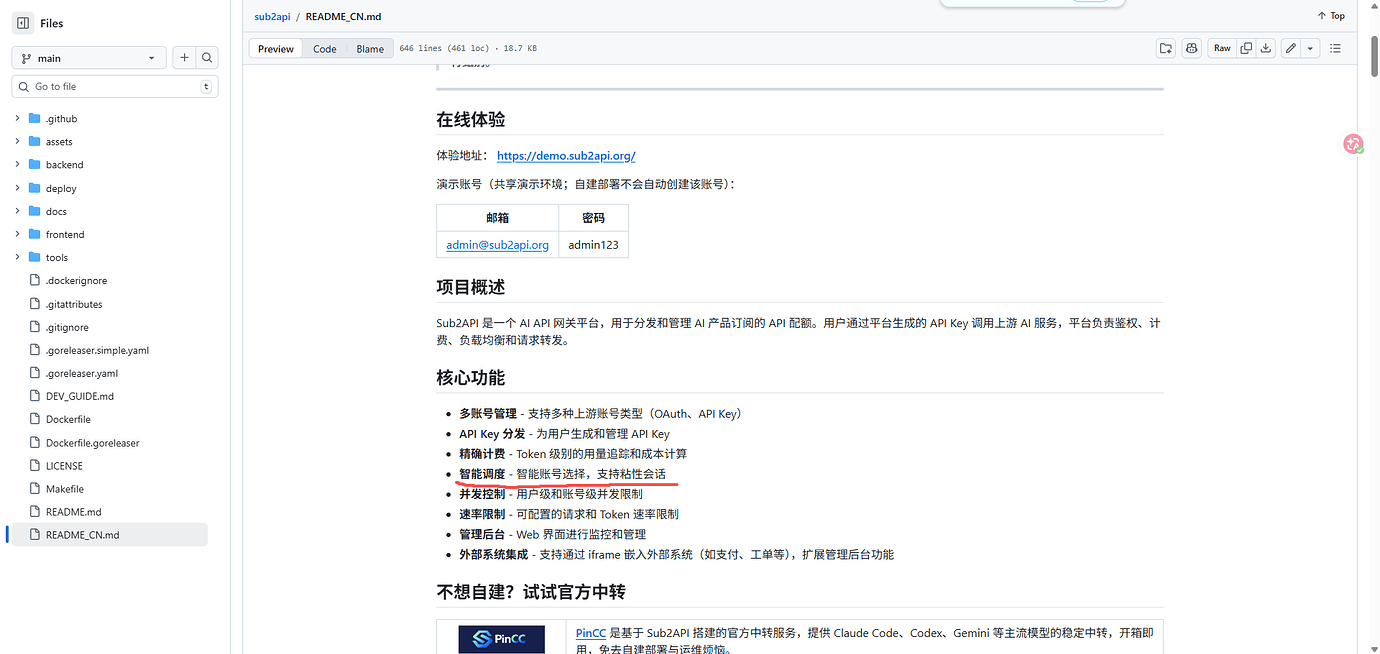Click the 多账号管理 bullet item
Screen dimensions: 1380x654
(x=600, y=414)
